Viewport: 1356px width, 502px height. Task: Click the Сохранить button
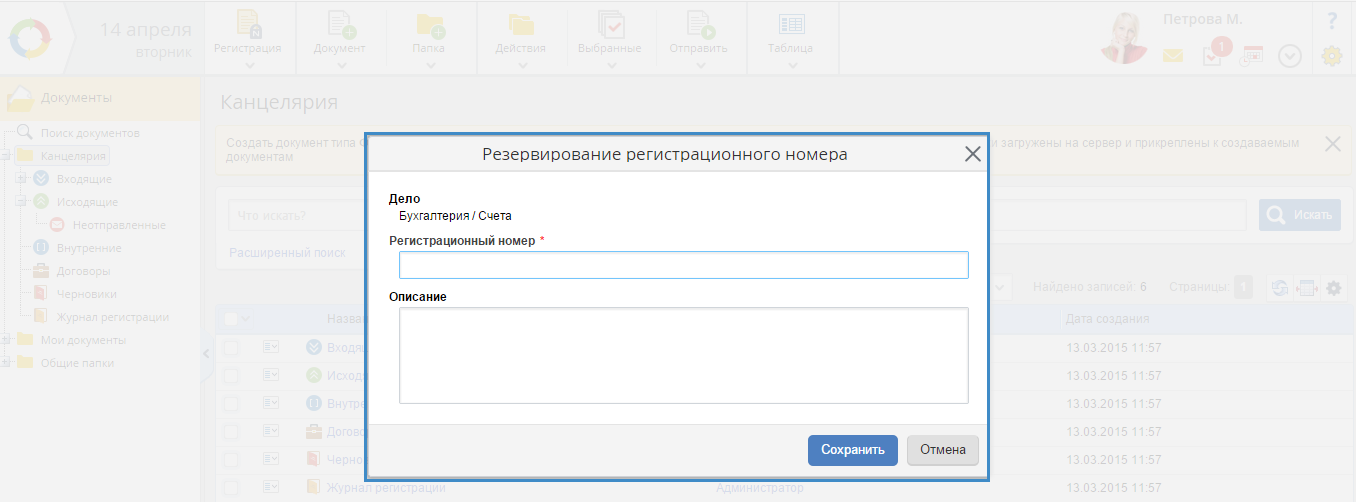(x=852, y=450)
